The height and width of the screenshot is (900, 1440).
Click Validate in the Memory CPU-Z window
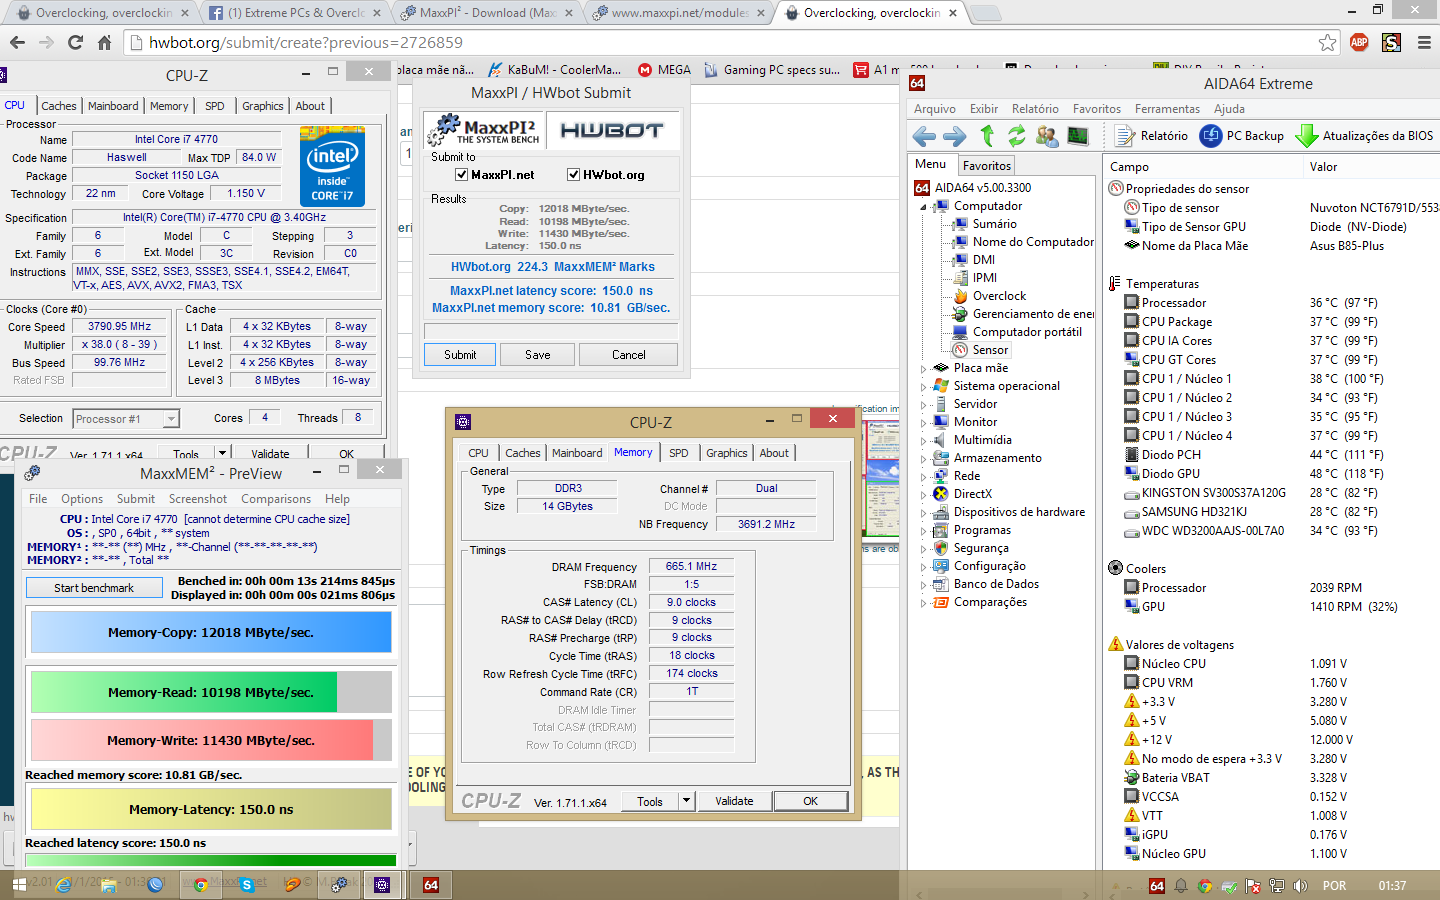(x=734, y=801)
